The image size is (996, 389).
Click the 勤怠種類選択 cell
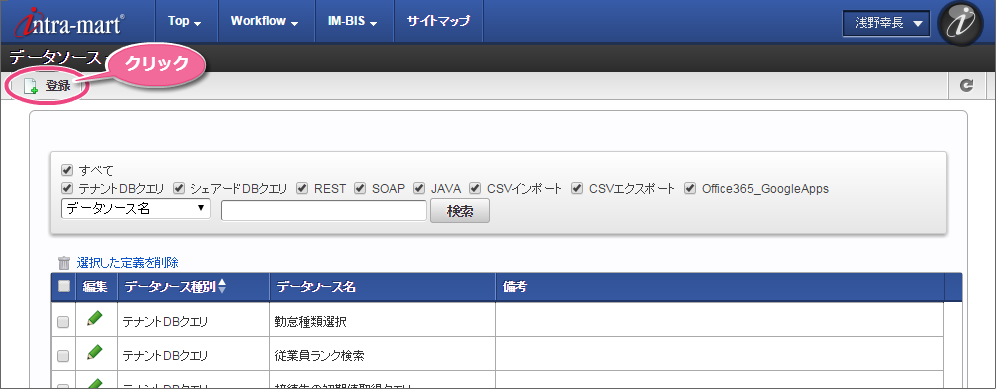(382, 320)
